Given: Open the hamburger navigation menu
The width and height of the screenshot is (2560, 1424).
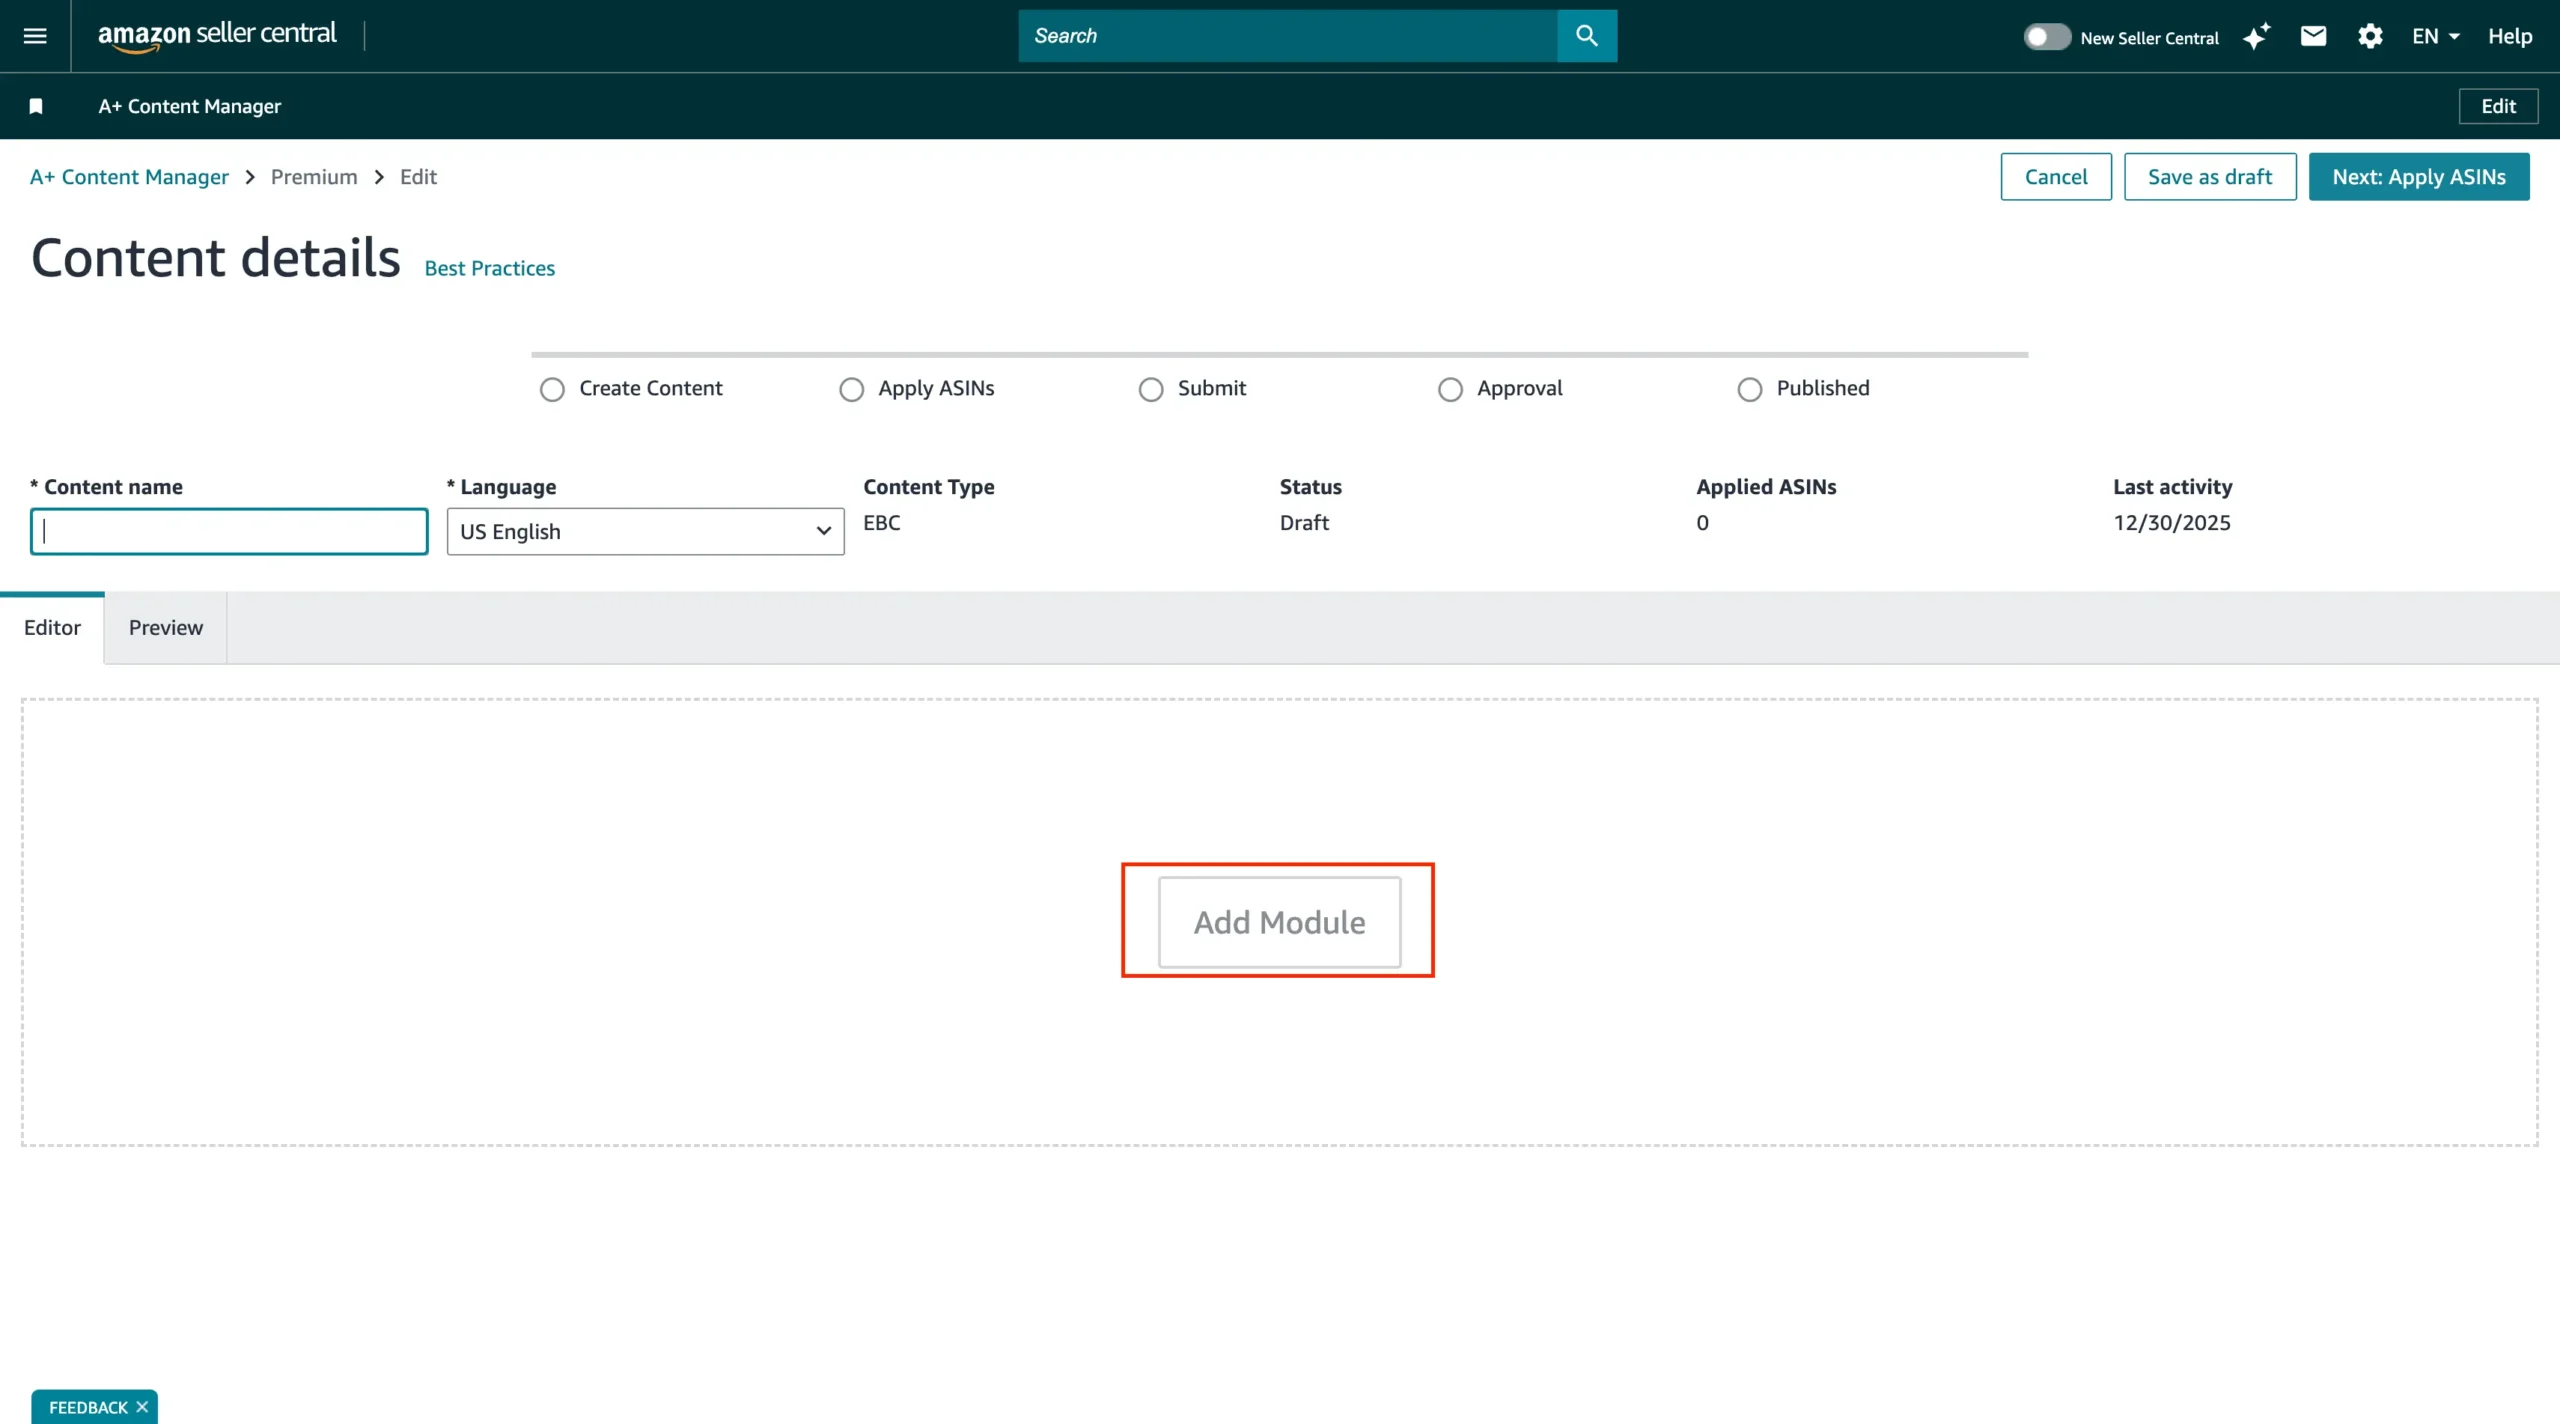Looking at the screenshot, I should (35, 36).
